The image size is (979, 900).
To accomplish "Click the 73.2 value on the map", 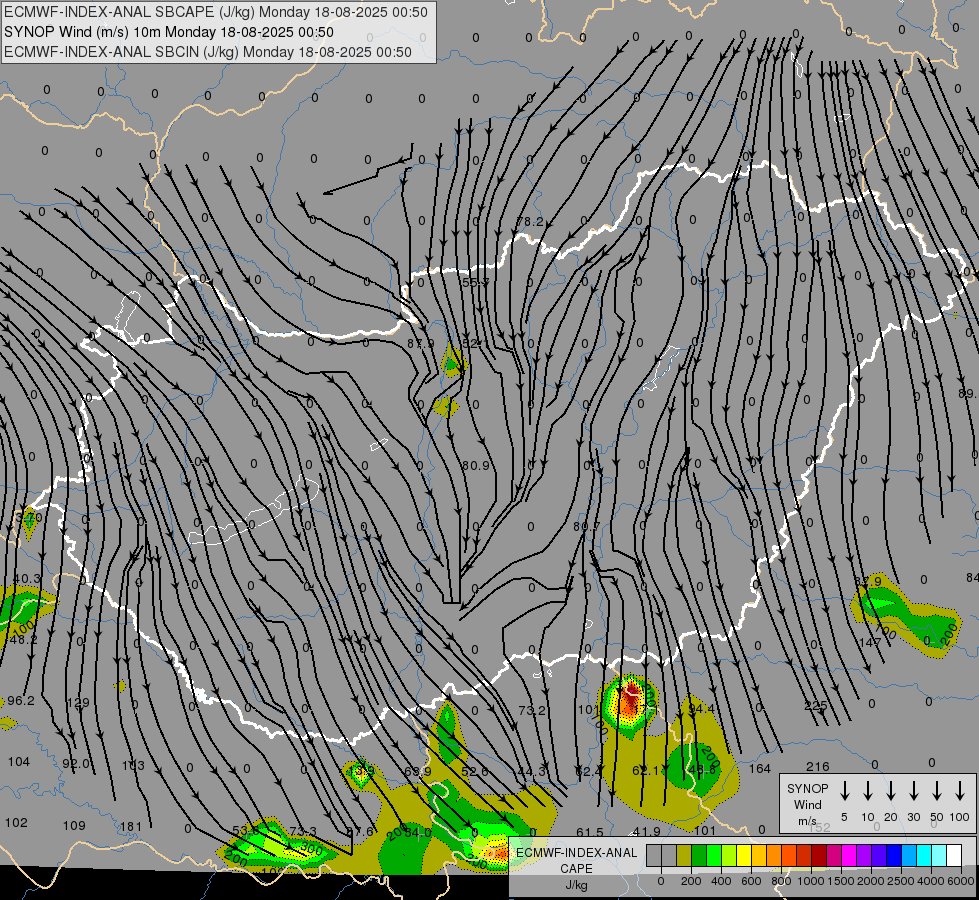I will click(x=532, y=710).
